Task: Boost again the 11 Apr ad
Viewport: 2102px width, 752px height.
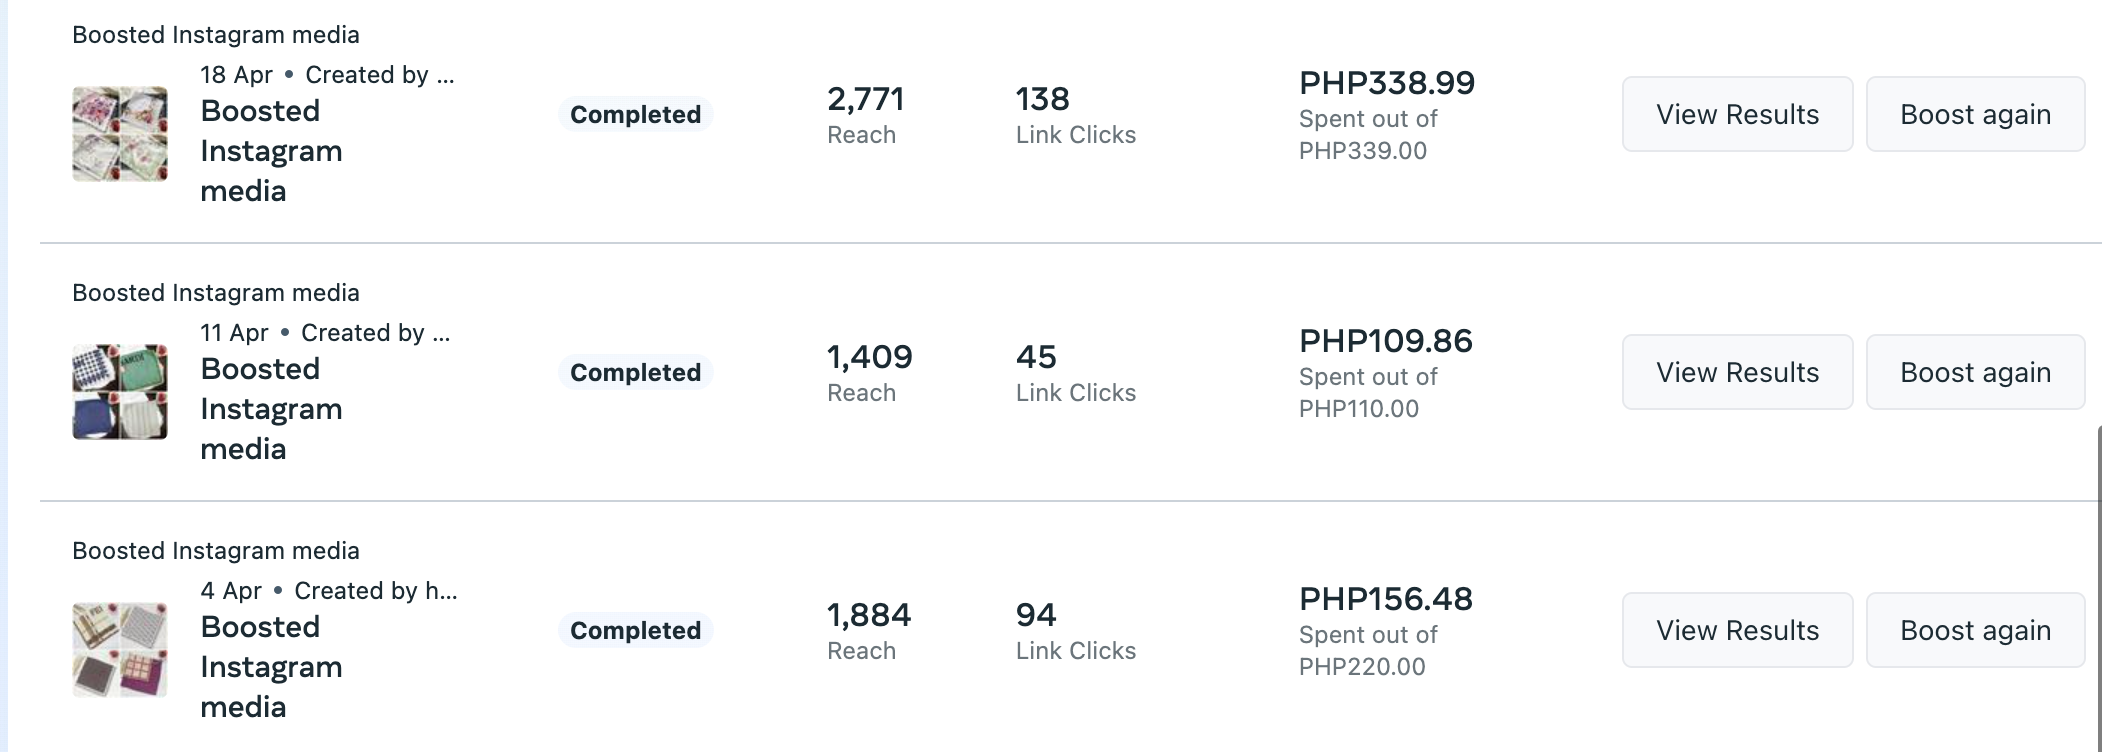Action: (x=1975, y=372)
